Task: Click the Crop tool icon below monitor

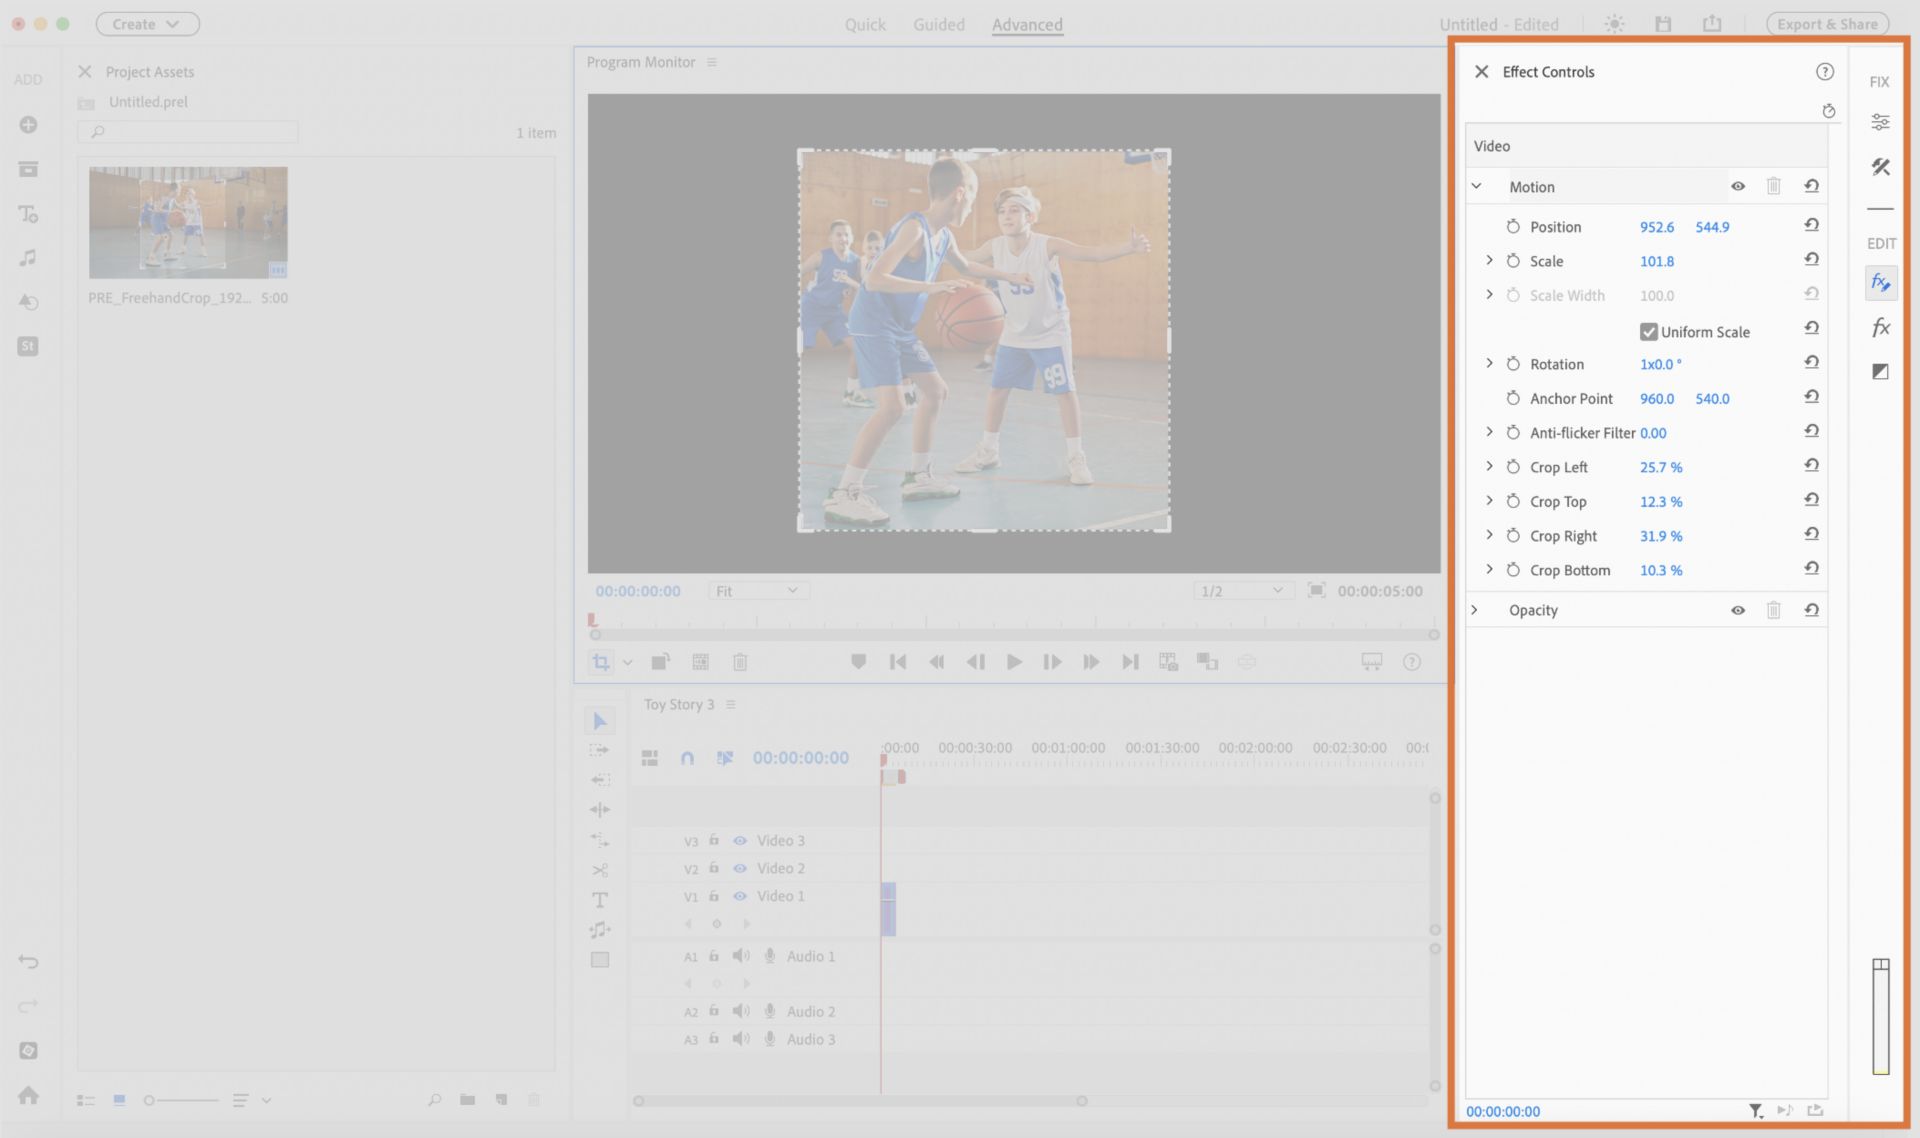Action: 600,662
